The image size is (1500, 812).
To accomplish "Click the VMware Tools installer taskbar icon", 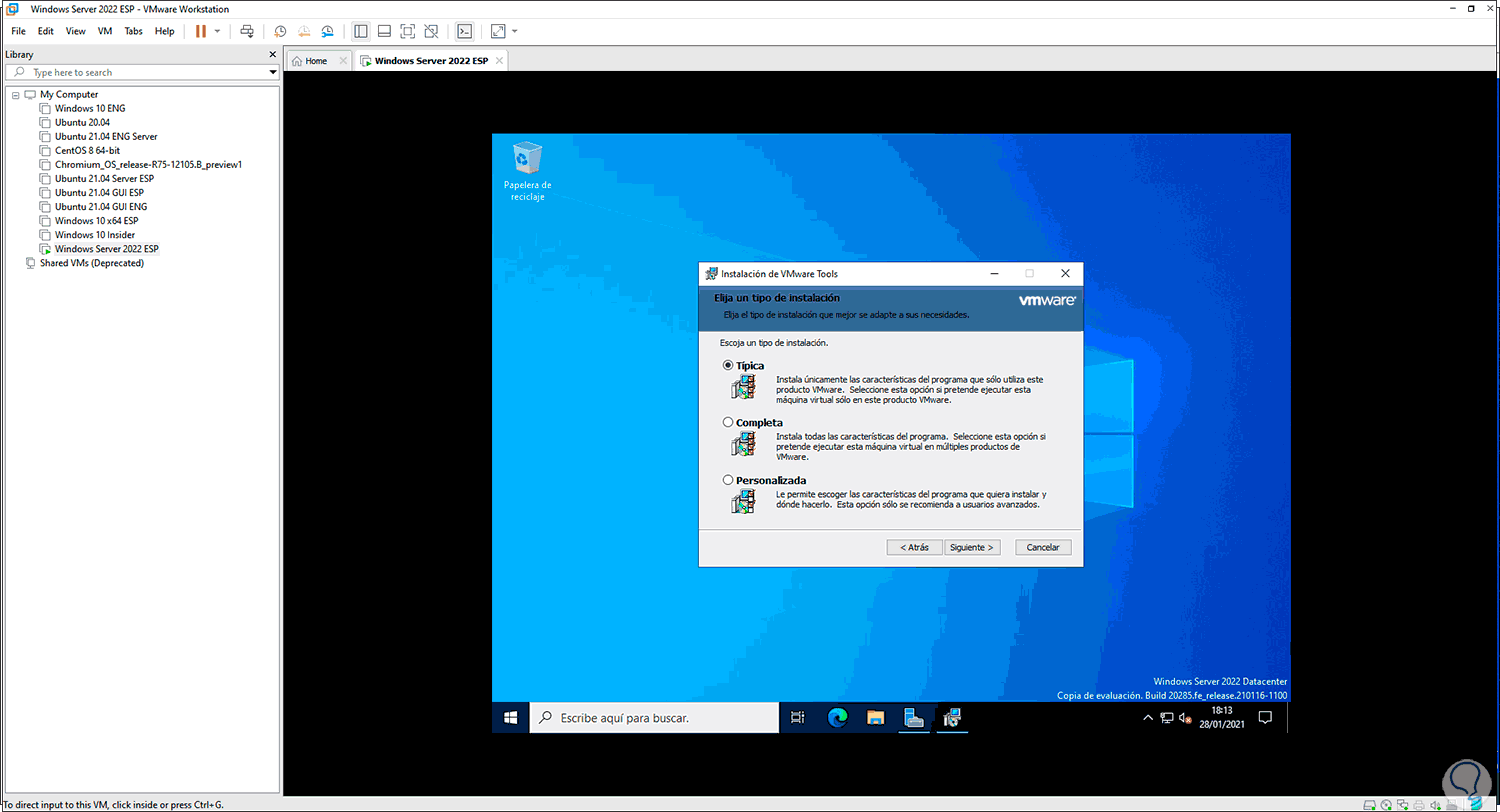I will (x=952, y=717).
